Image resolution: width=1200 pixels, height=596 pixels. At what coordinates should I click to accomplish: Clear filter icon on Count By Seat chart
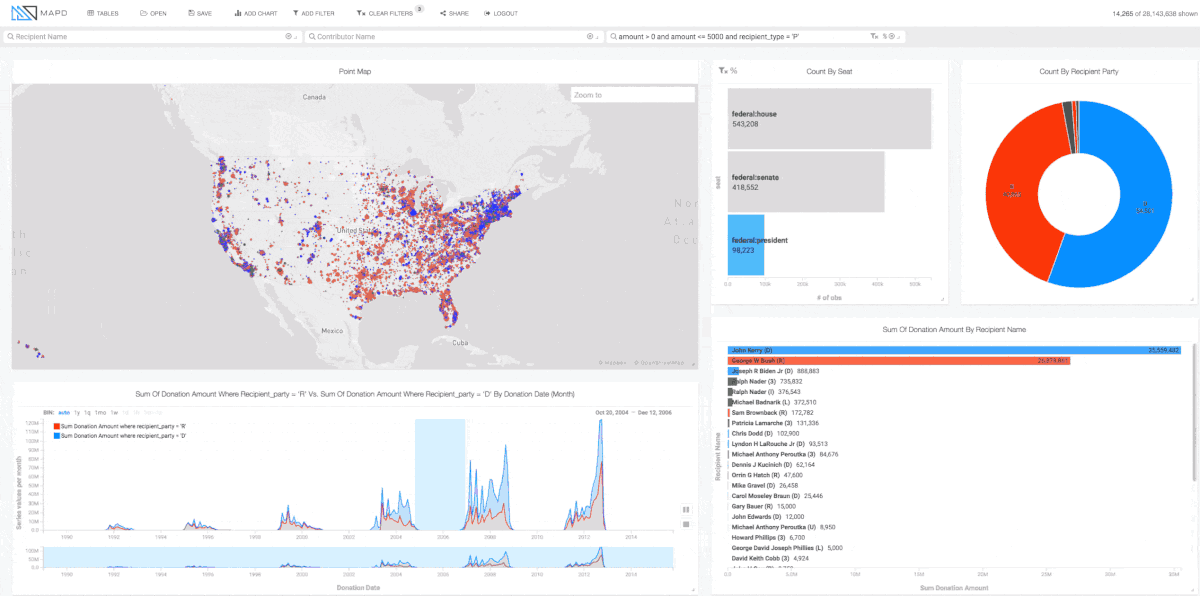tap(724, 71)
